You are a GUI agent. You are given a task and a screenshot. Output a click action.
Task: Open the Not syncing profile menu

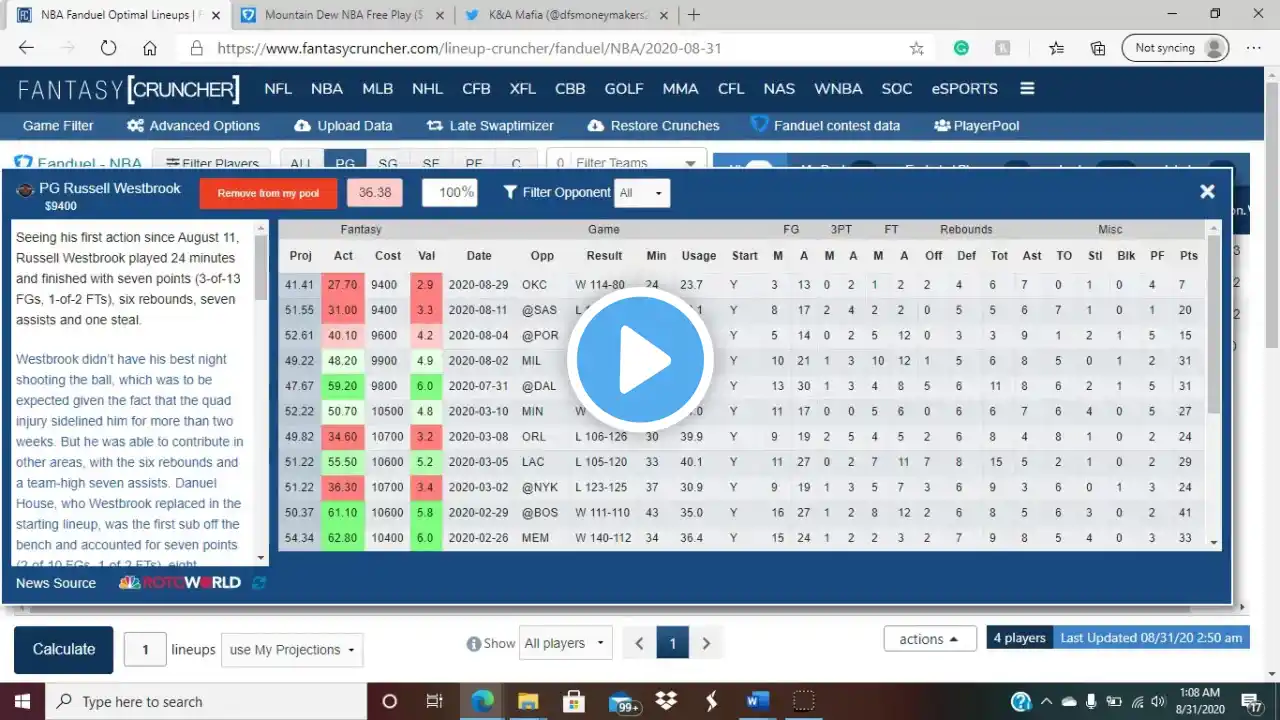coord(1175,48)
